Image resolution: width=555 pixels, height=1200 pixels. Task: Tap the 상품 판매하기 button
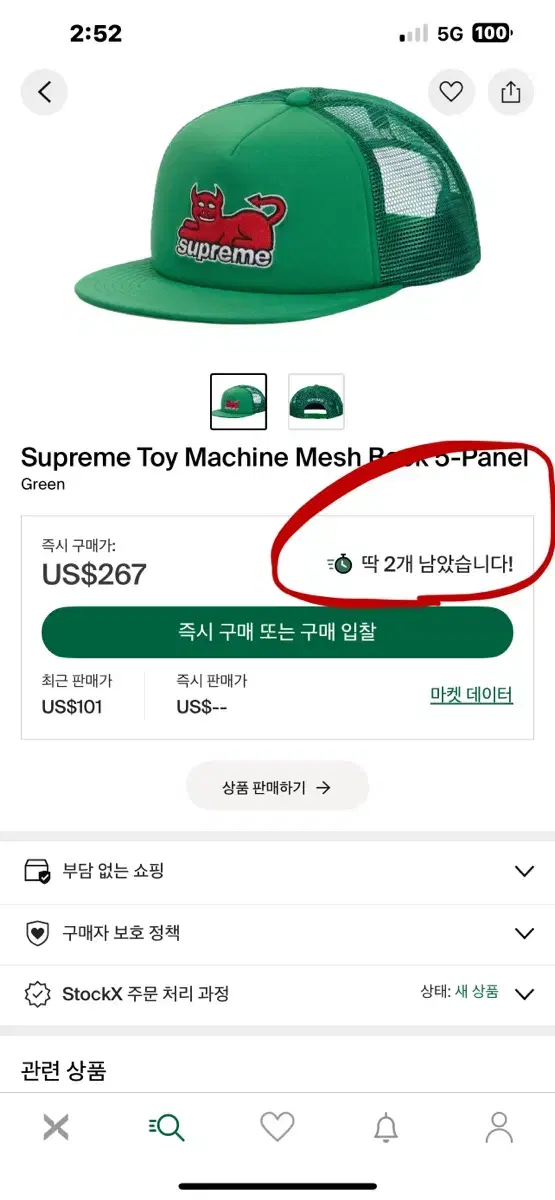[x=277, y=787]
